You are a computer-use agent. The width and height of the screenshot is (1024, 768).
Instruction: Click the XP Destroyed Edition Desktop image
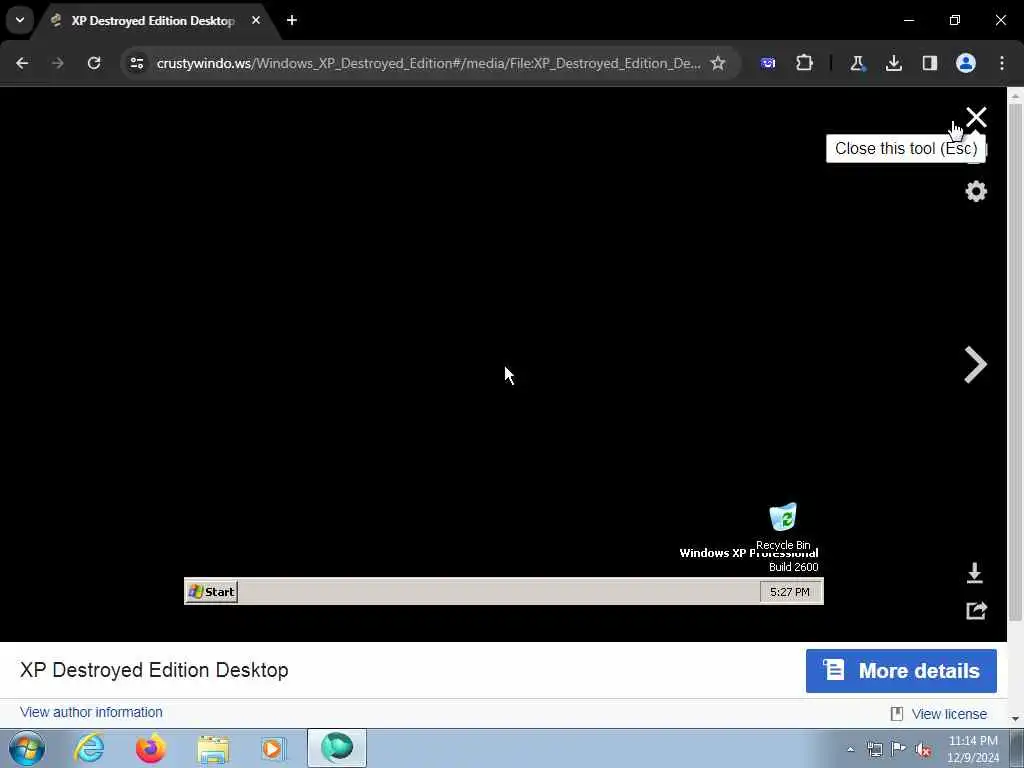[504, 364]
